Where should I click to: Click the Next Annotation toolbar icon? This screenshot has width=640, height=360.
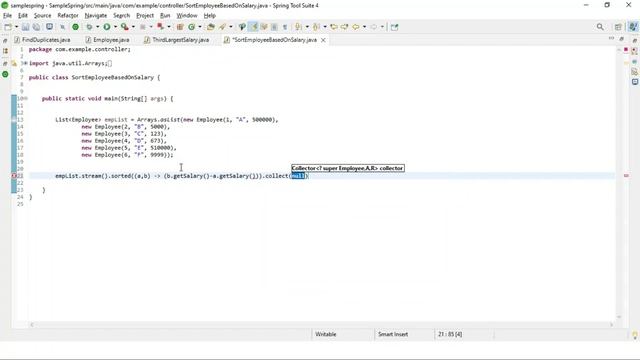point(298,27)
